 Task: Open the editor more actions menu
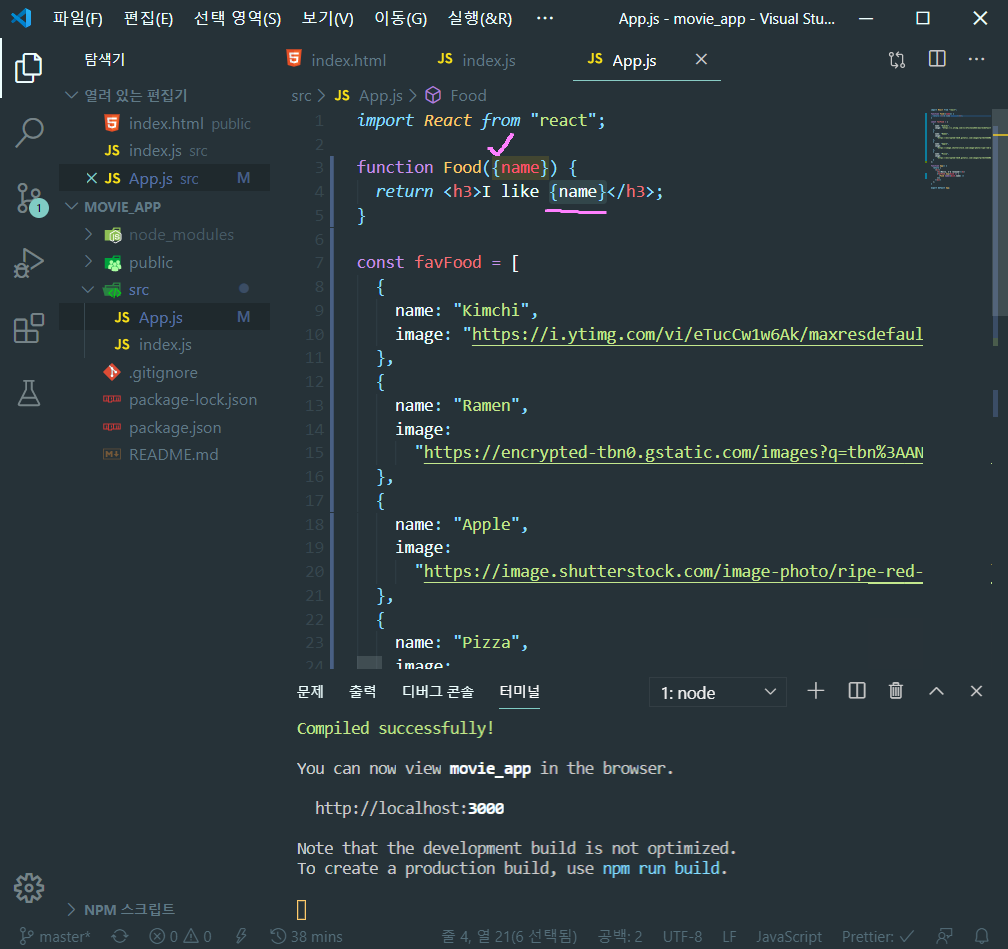pos(976,59)
